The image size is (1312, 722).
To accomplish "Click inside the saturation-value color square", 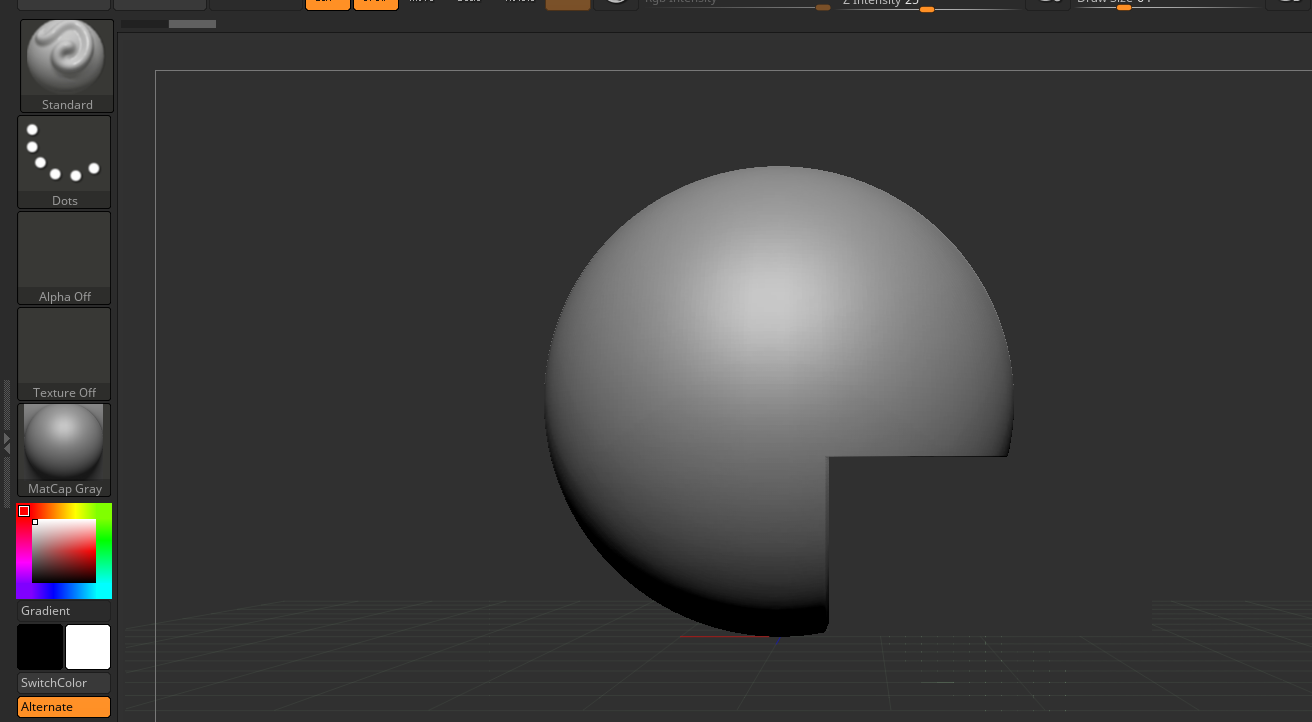I will coord(63,551).
